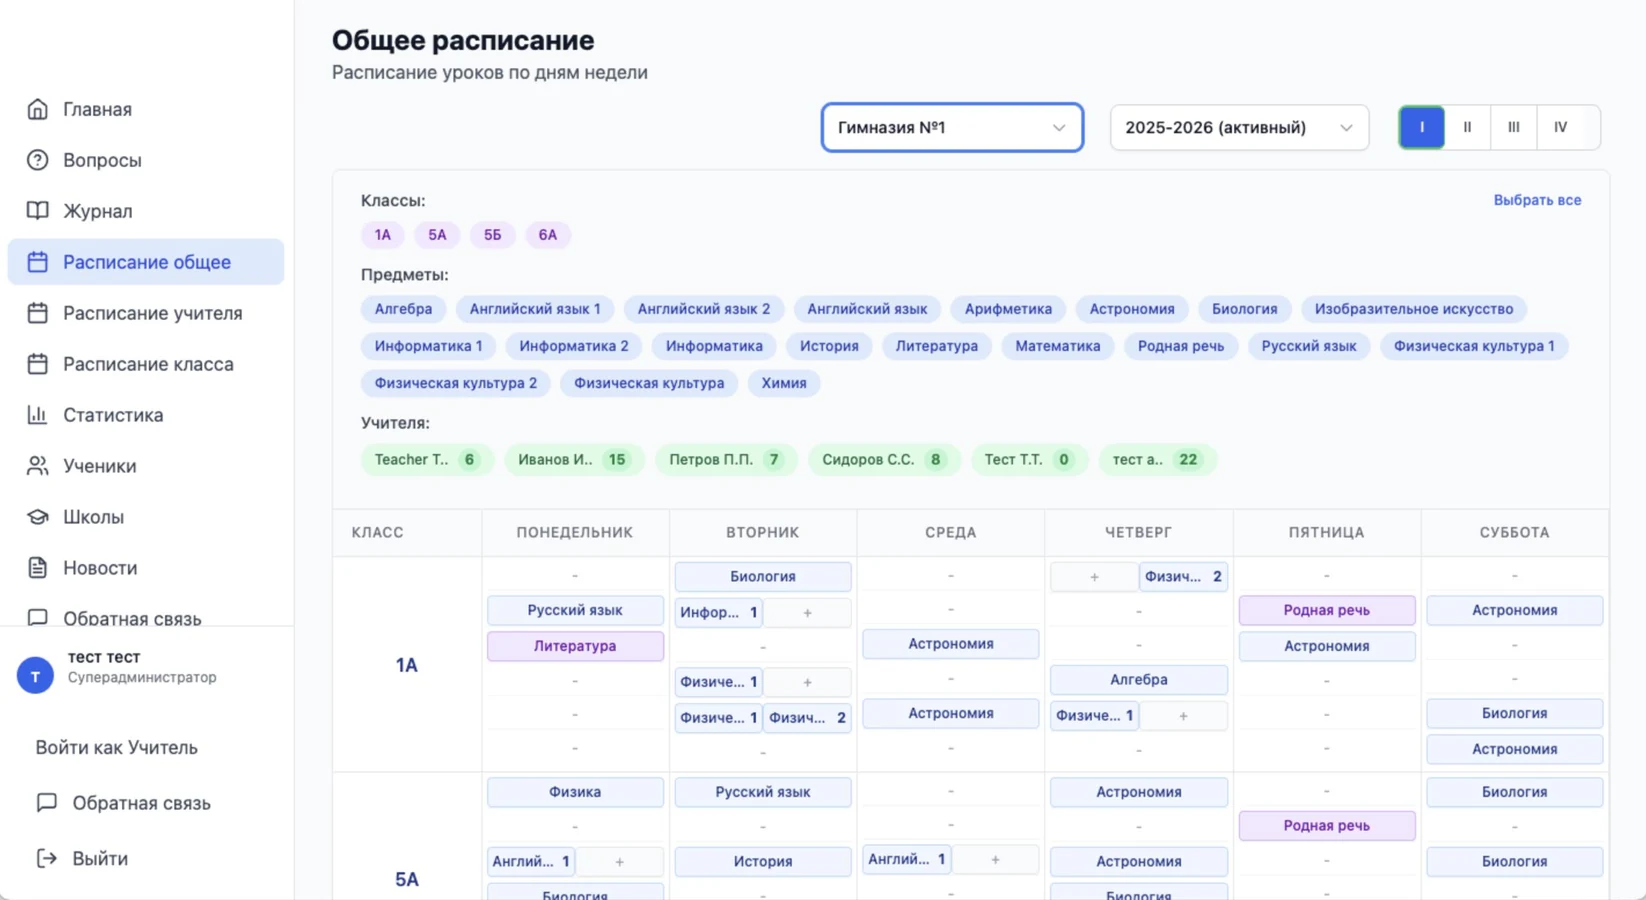The height and width of the screenshot is (900, 1646).
Task: Switch to quarter II tab
Action: (1467, 127)
